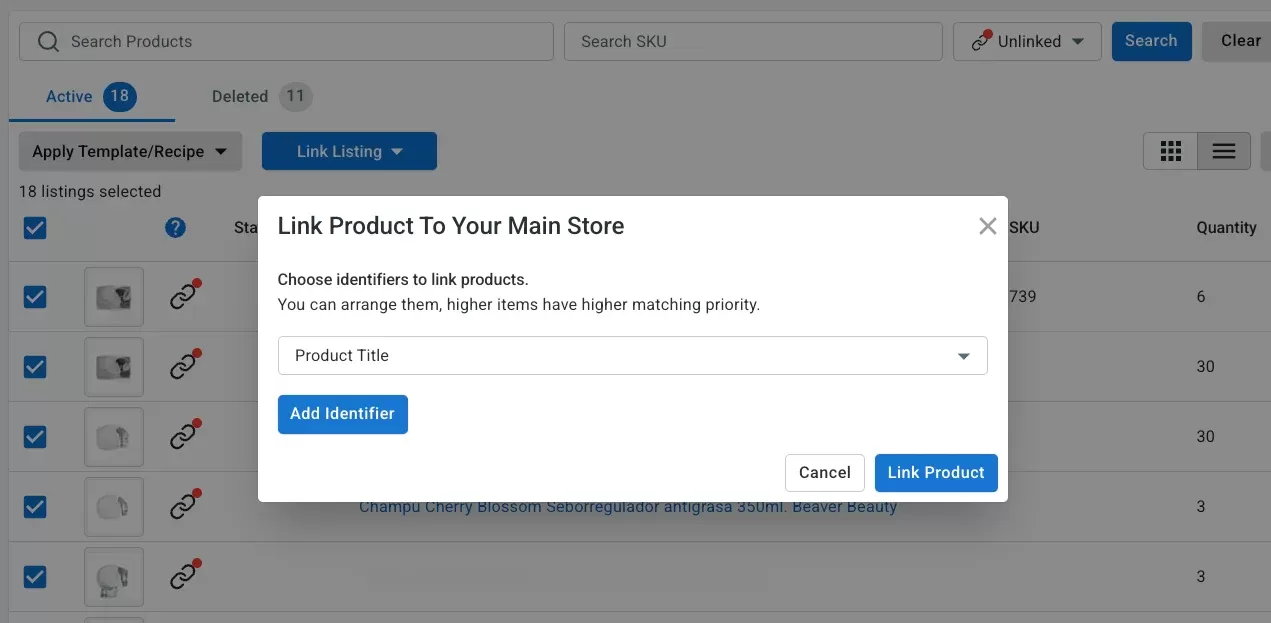1271x623 pixels.
Task: Click the link icon on the Champu Cherry Blossom row
Action: pyautogui.click(x=184, y=507)
